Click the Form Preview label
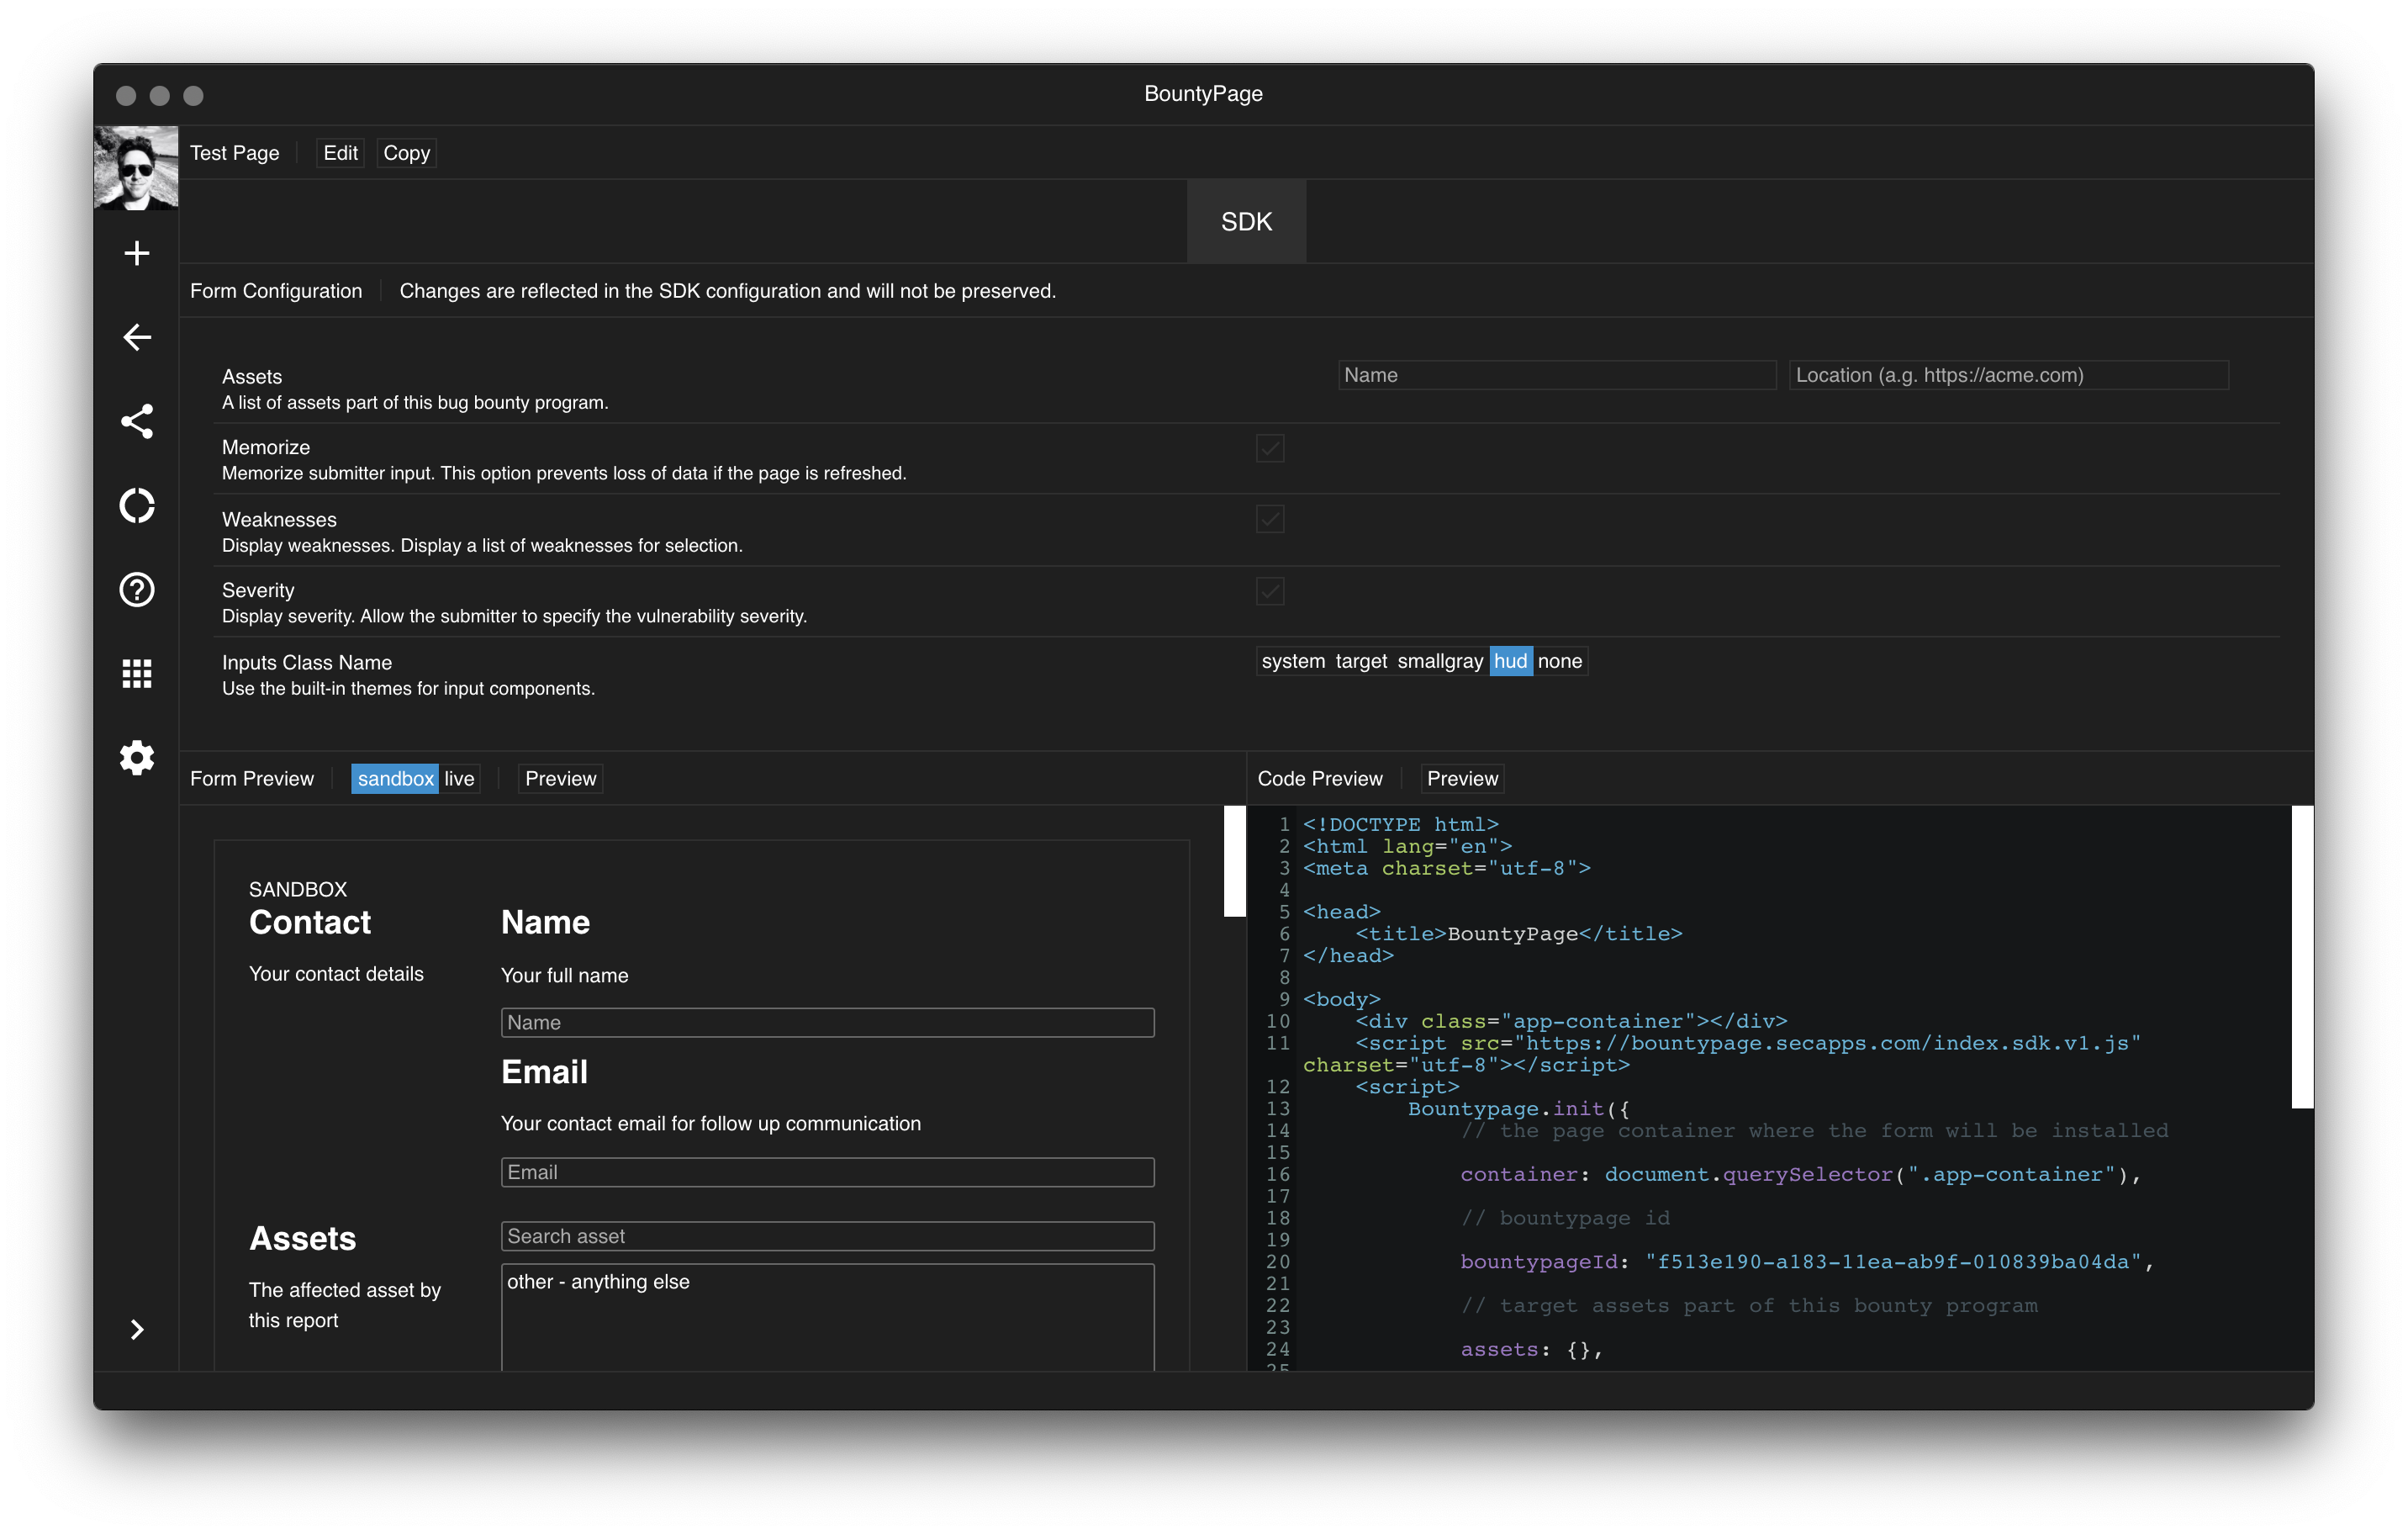Screen dimensions: 2408x1534 (x=251, y=778)
